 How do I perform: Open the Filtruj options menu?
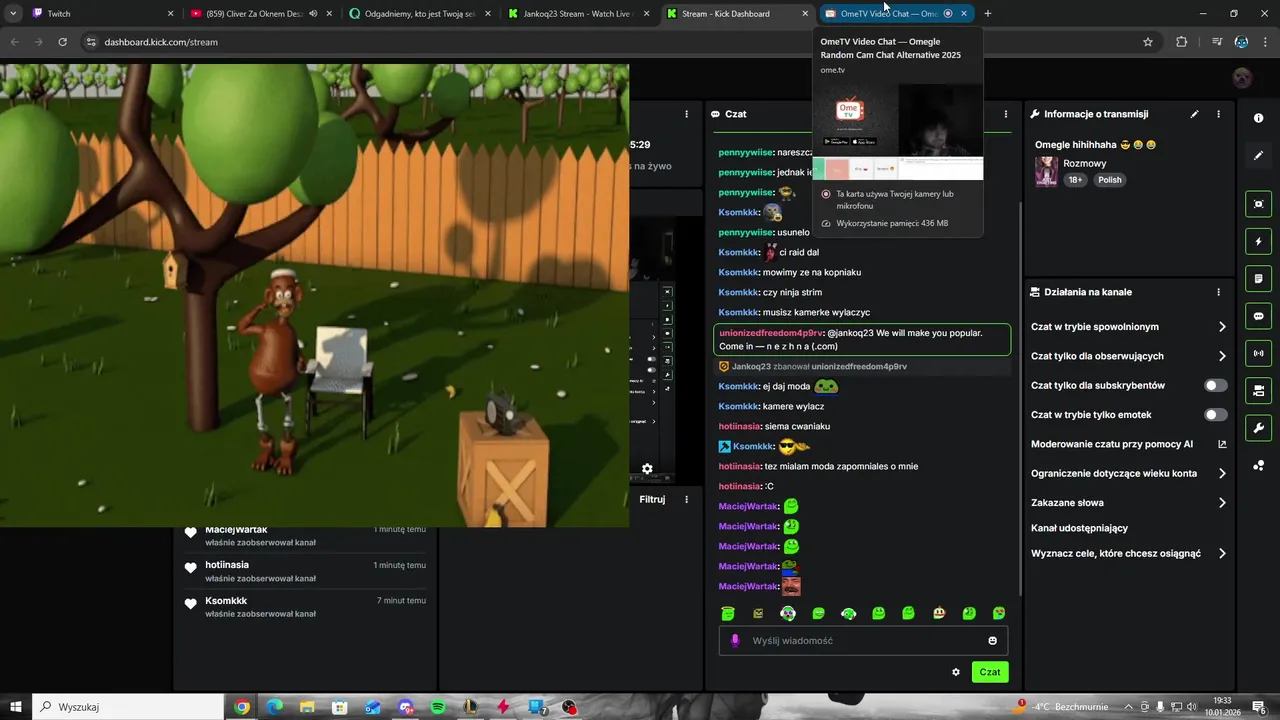pos(686,499)
